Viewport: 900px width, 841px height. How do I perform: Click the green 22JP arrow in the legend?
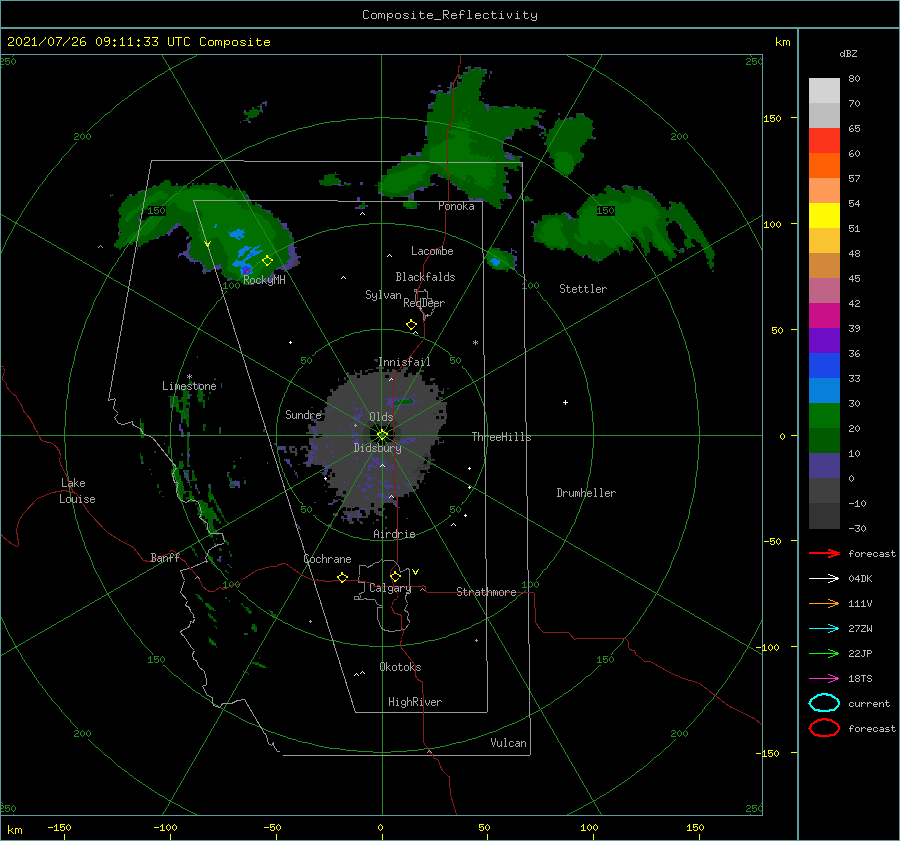[x=824, y=653]
